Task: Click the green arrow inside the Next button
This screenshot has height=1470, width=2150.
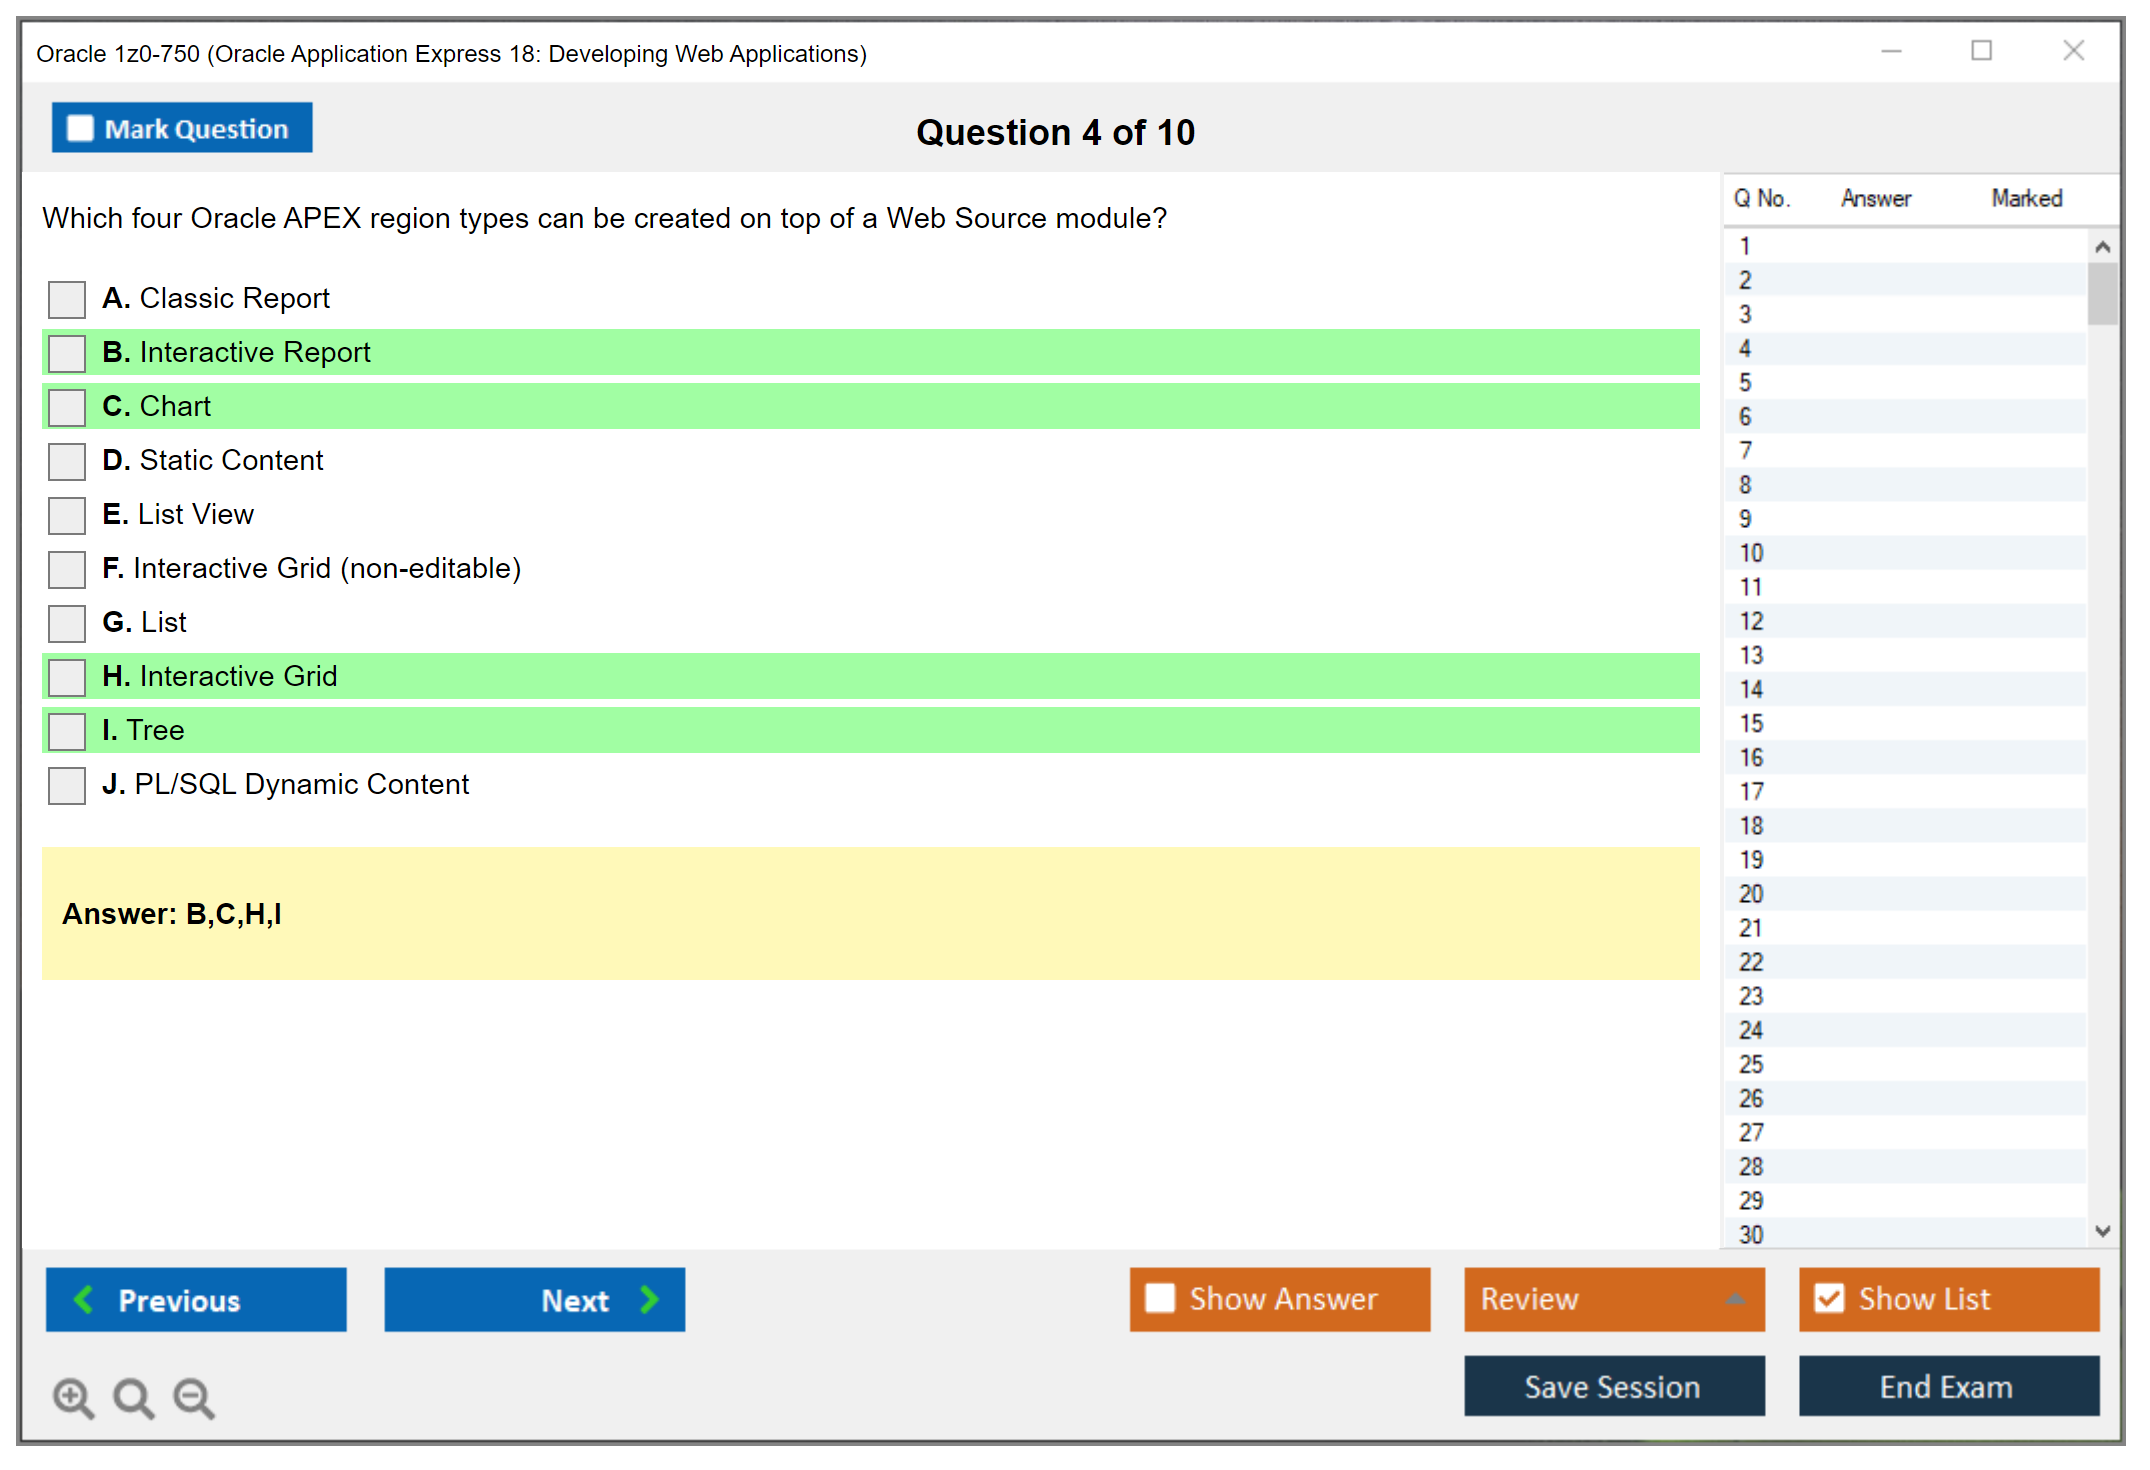Action: tap(650, 1300)
